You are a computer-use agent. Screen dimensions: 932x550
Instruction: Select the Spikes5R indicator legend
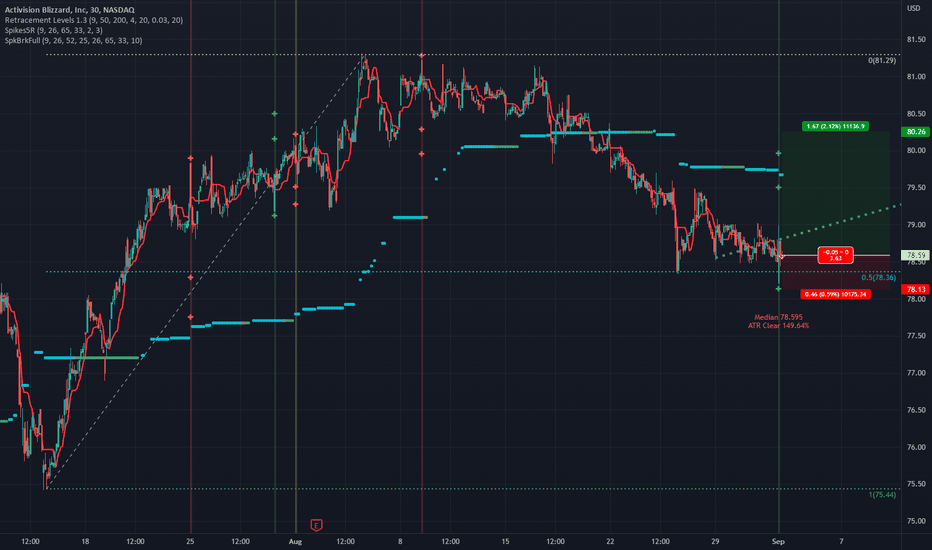click(53, 30)
